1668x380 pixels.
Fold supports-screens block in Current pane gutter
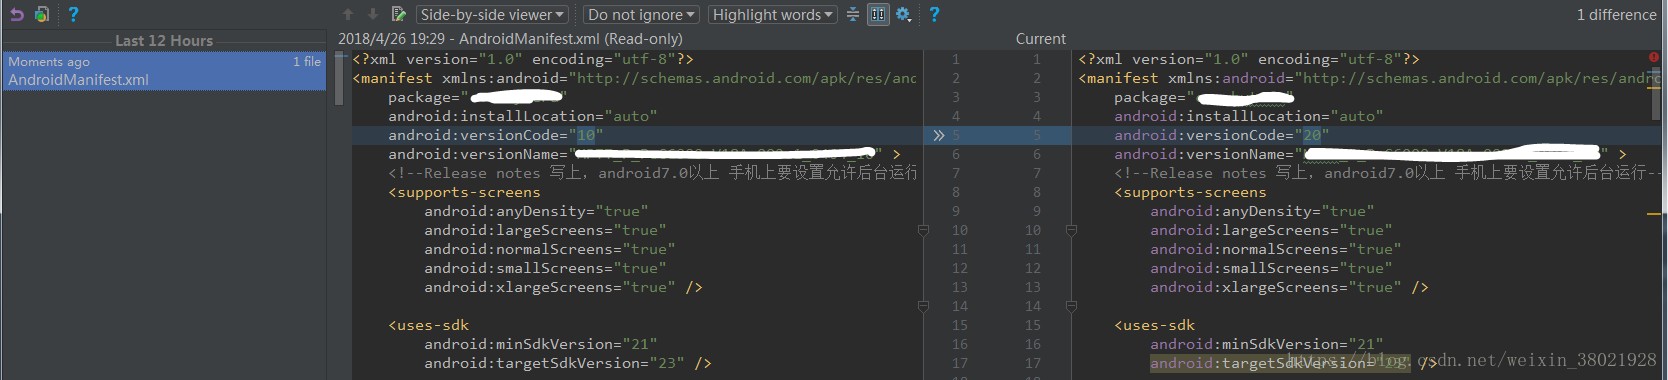(x=1071, y=231)
